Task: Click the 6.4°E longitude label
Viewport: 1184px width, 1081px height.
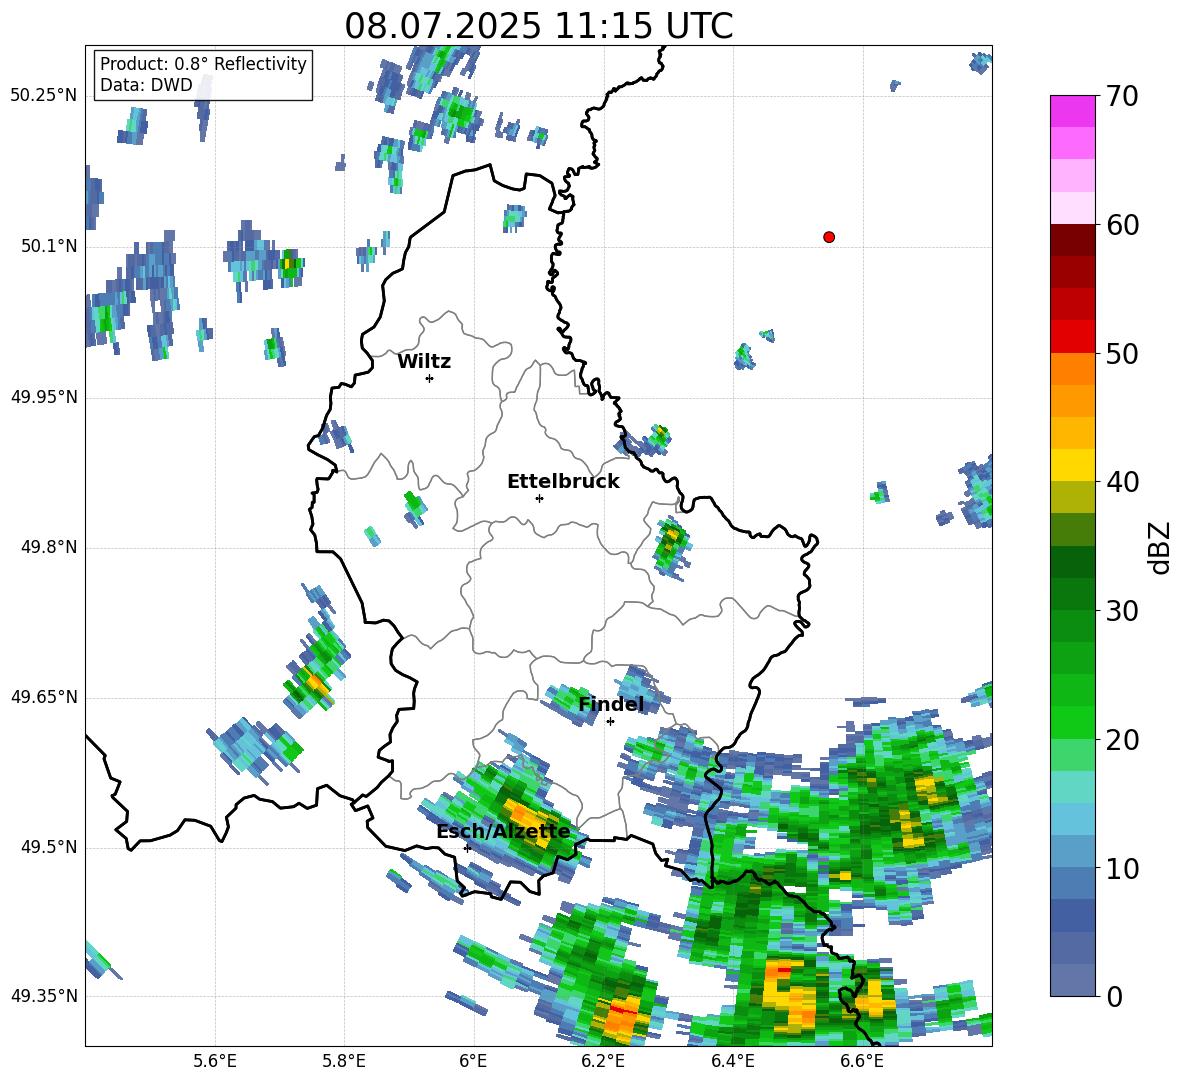Action: click(x=732, y=1061)
